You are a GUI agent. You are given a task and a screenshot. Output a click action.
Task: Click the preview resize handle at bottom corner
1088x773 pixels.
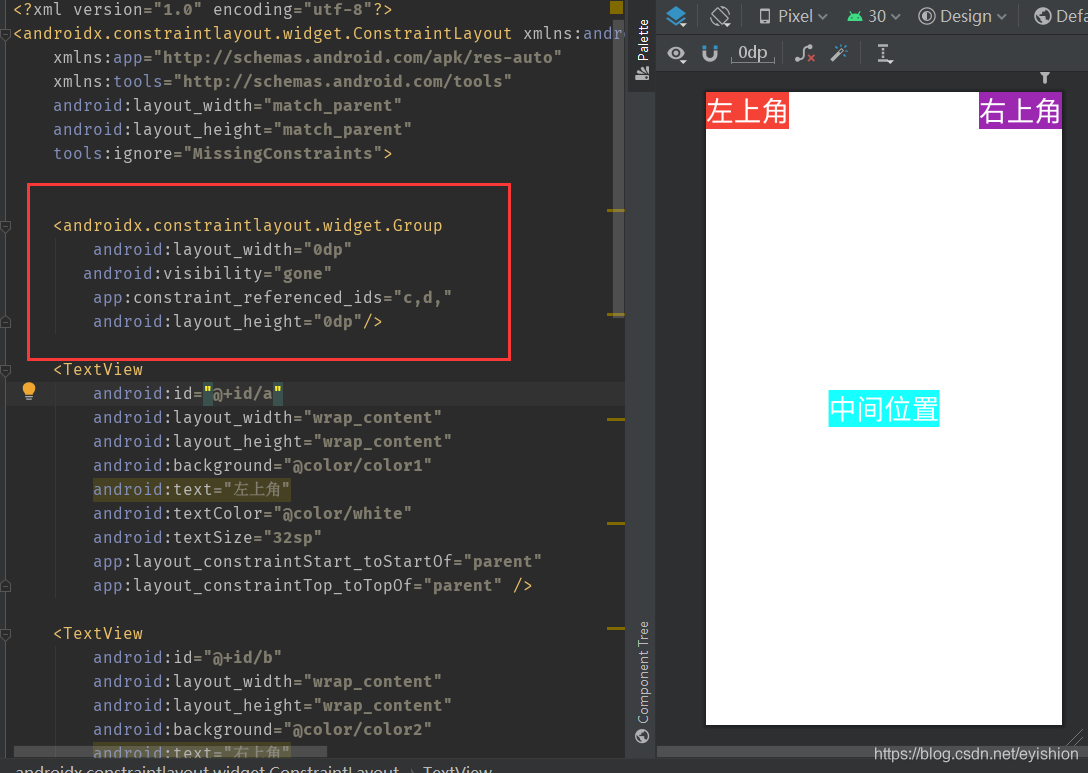(x=1073, y=737)
